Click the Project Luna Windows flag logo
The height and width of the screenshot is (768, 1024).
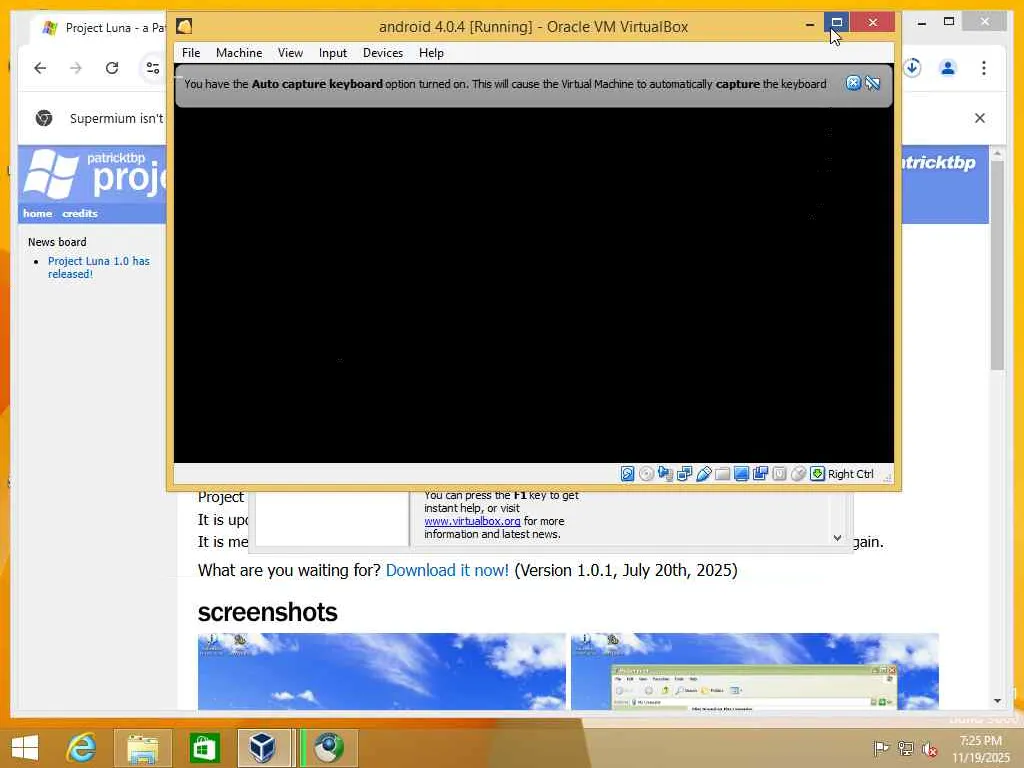50,174
